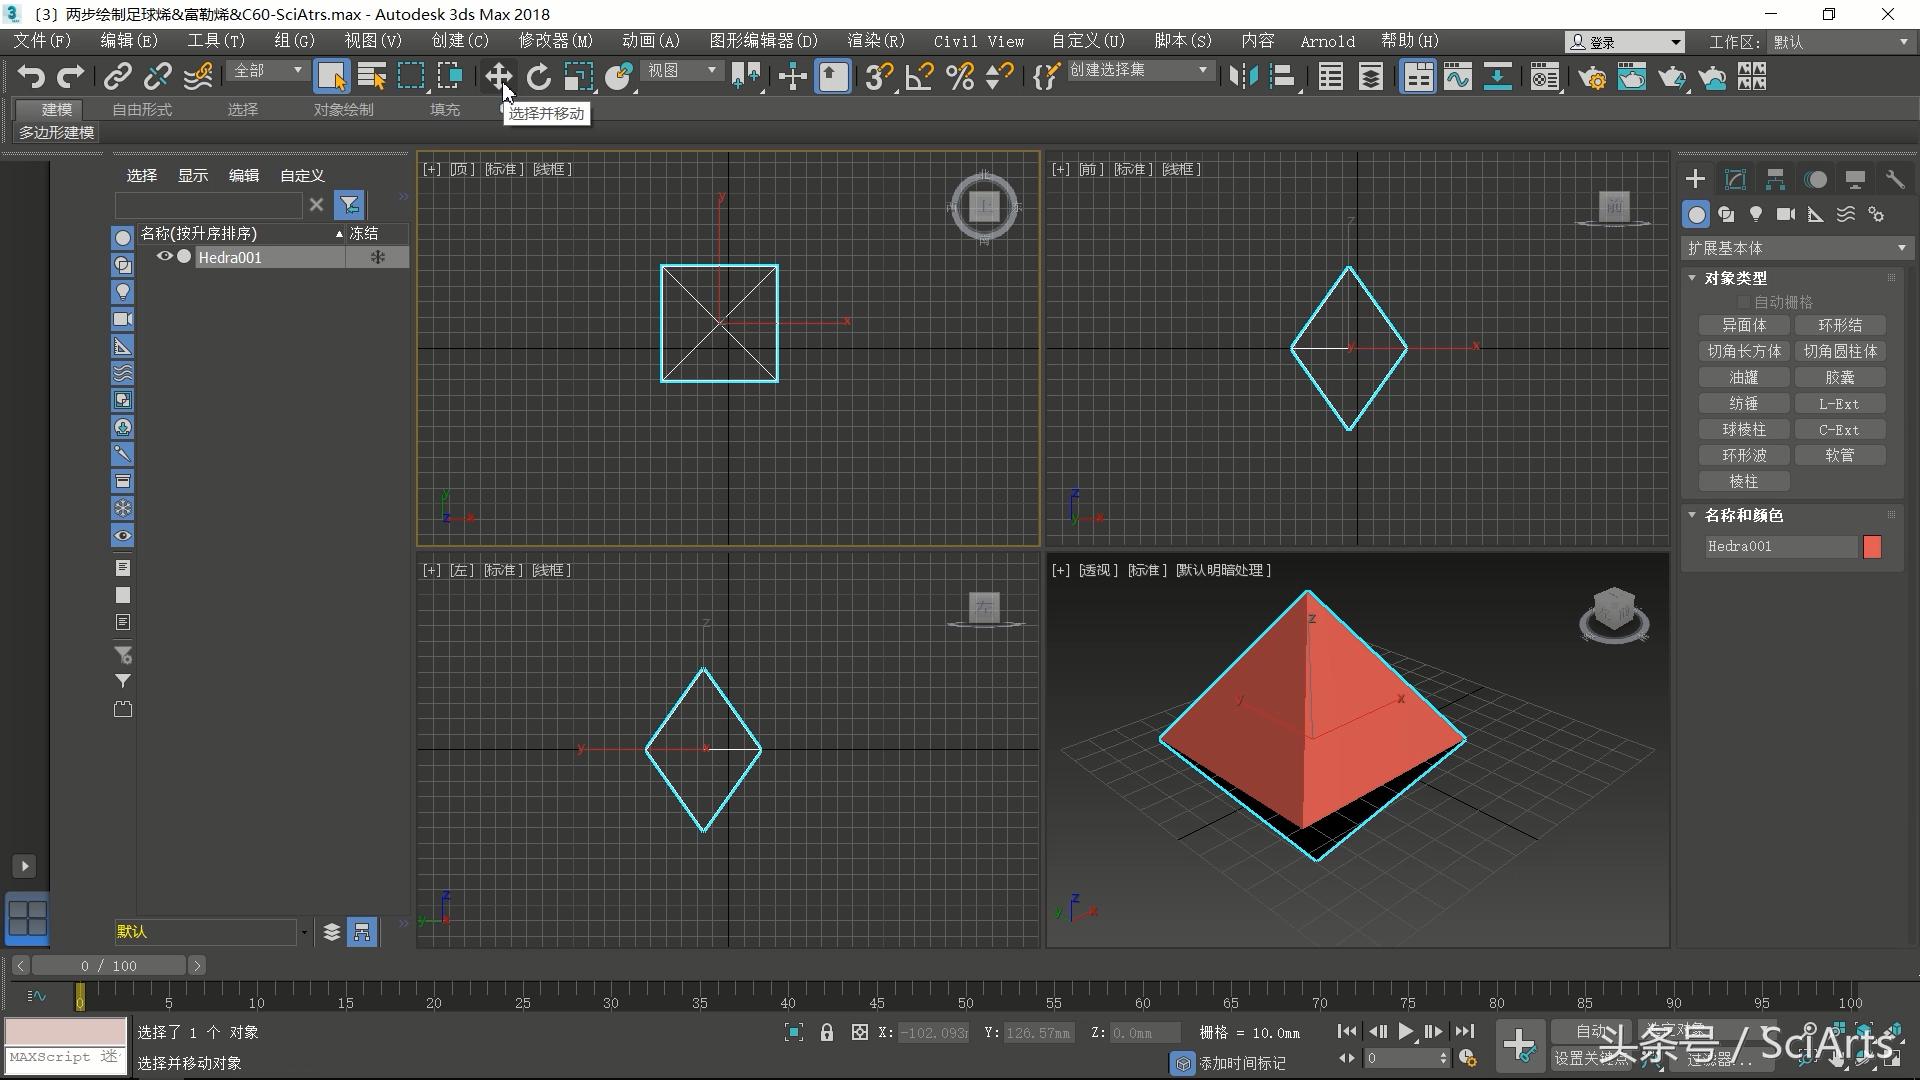The height and width of the screenshot is (1080, 1920).
Task: Switch to the 自由形式 ribbon tab
Action: pyautogui.click(x=140, y=110)
